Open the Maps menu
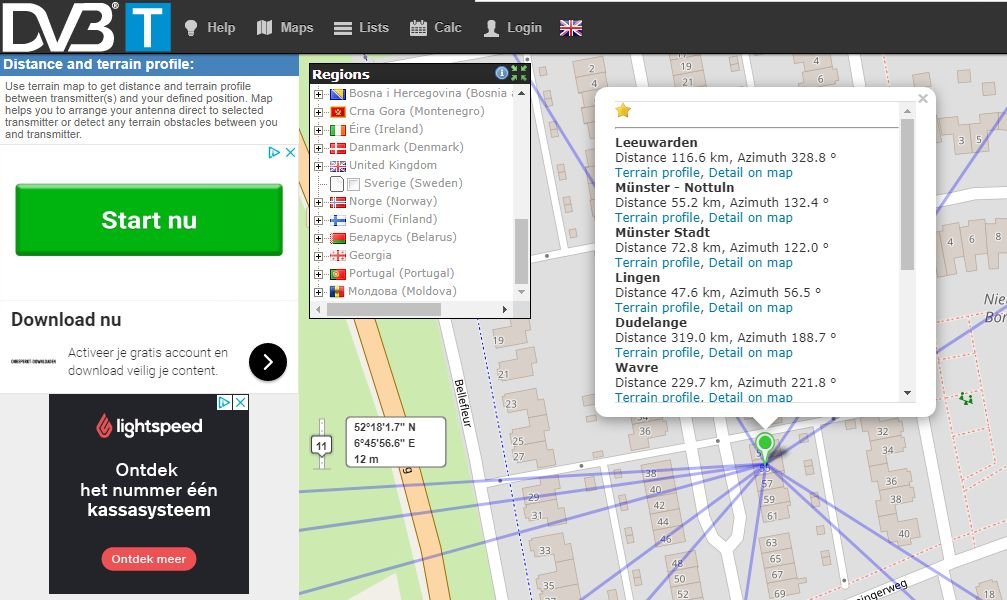 (285, 28)
